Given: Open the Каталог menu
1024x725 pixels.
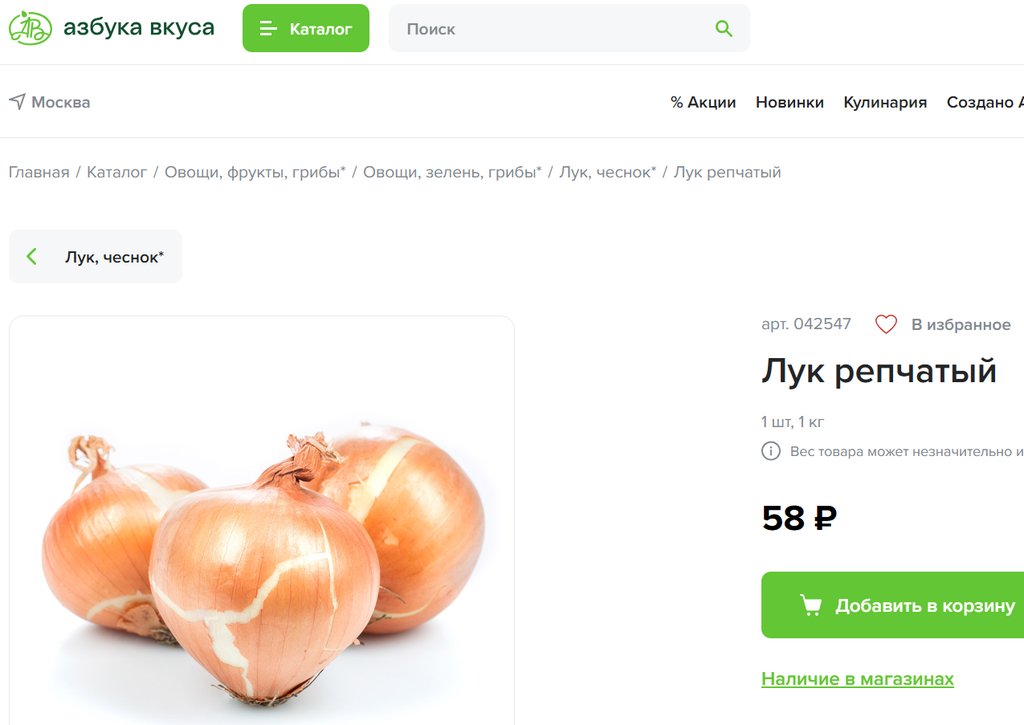Looking at the screenshot, I should pos(306,28).
